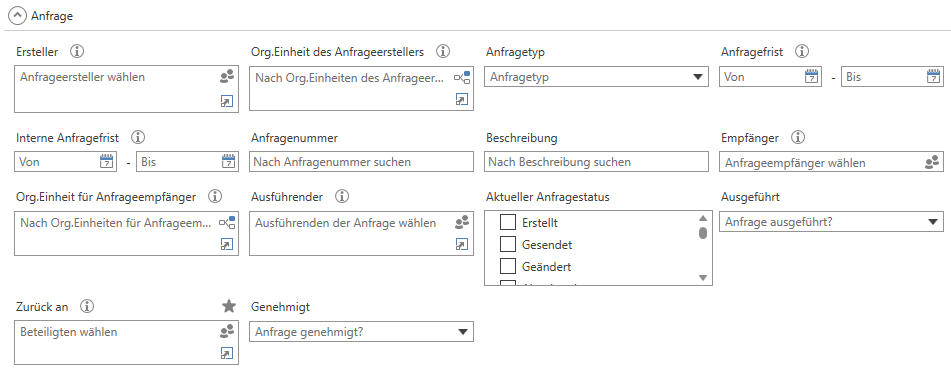This screenshot has width=951, height=390.
Task: Show info for Interne Anfragefrist
Action: point(138,138)
